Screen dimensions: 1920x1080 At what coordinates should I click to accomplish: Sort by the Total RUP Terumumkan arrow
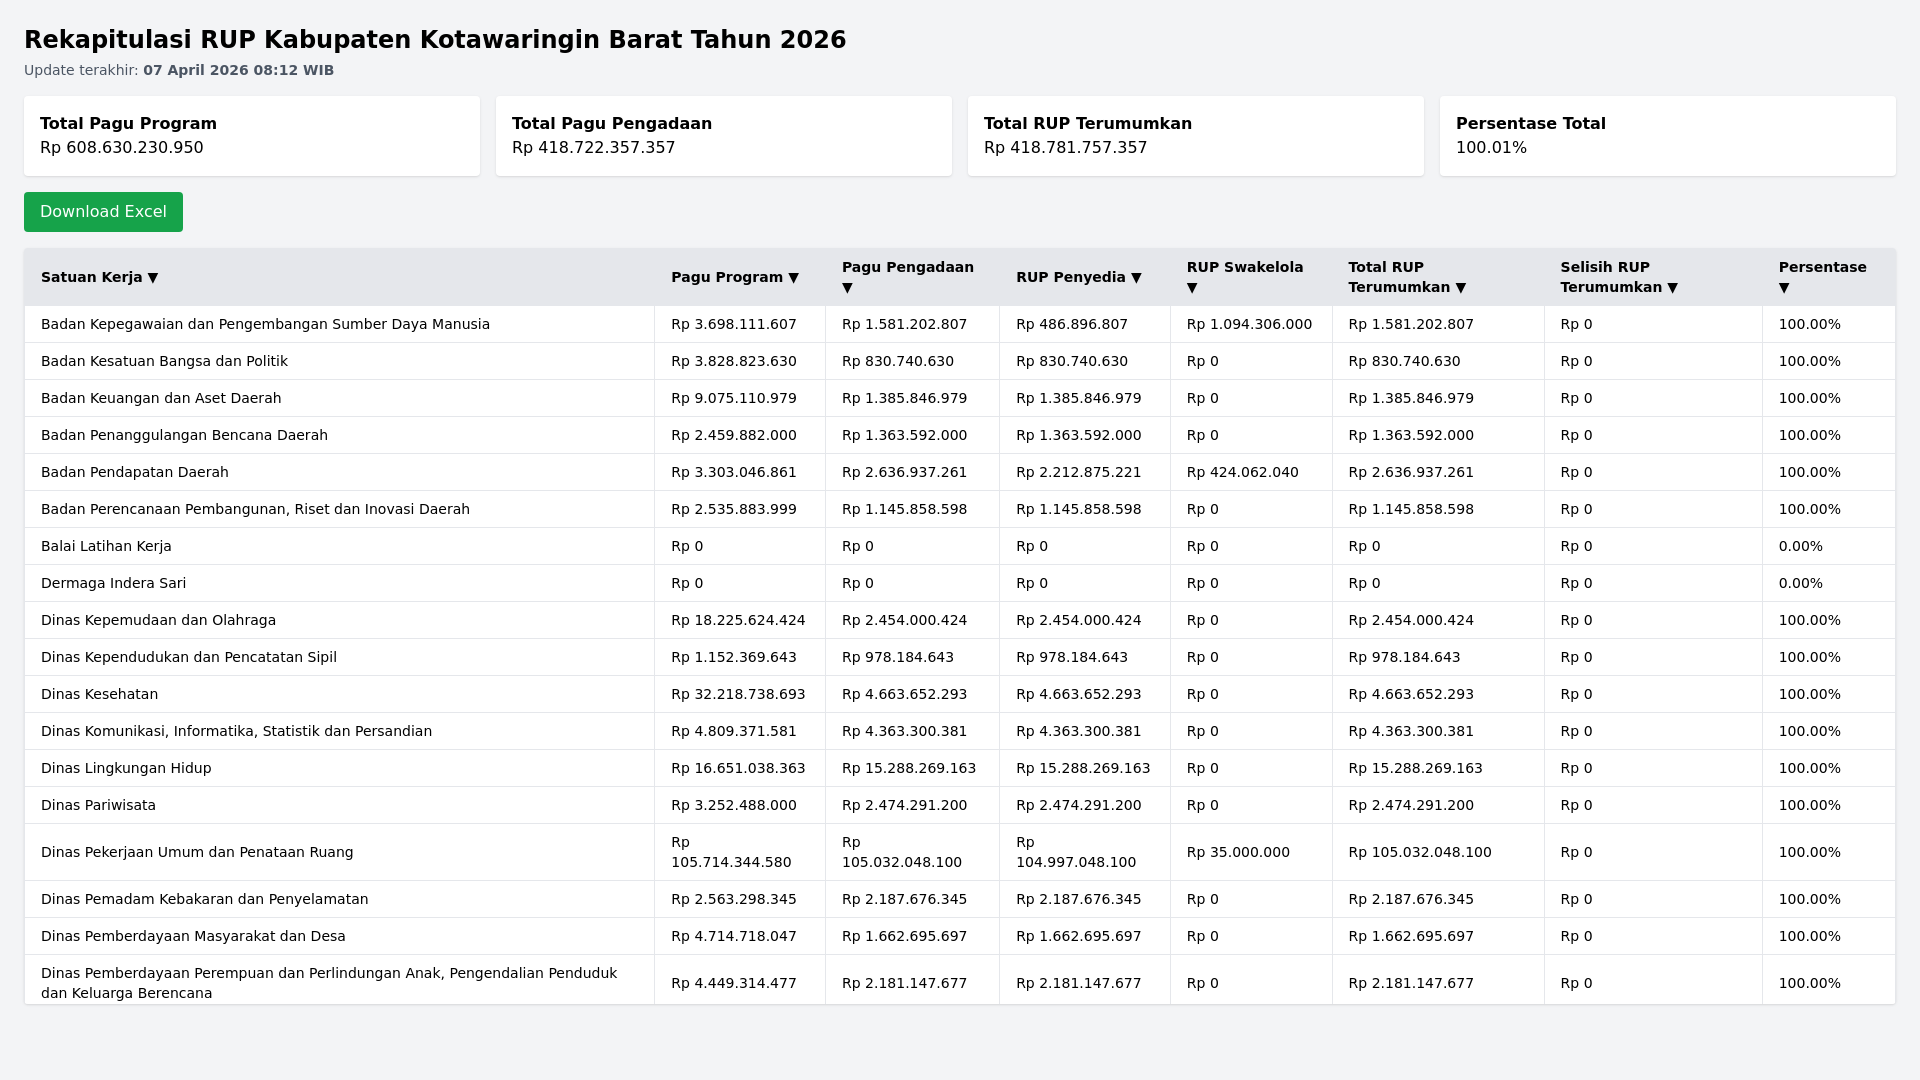1461,288
